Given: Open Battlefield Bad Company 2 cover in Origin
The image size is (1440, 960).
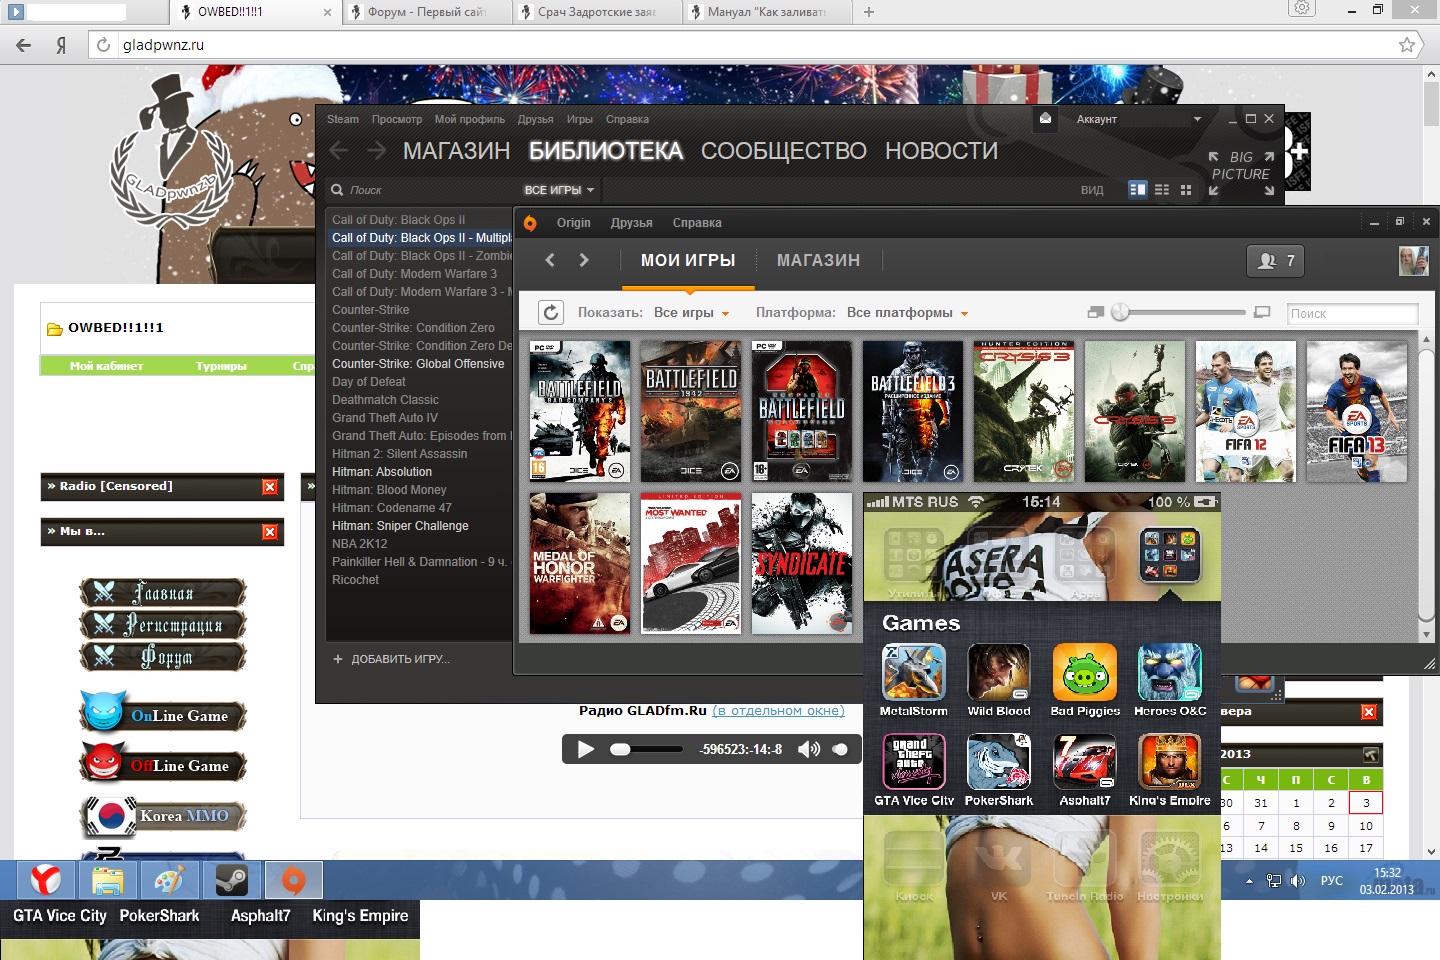Looking at the screenshot, I should pos(580,411).
